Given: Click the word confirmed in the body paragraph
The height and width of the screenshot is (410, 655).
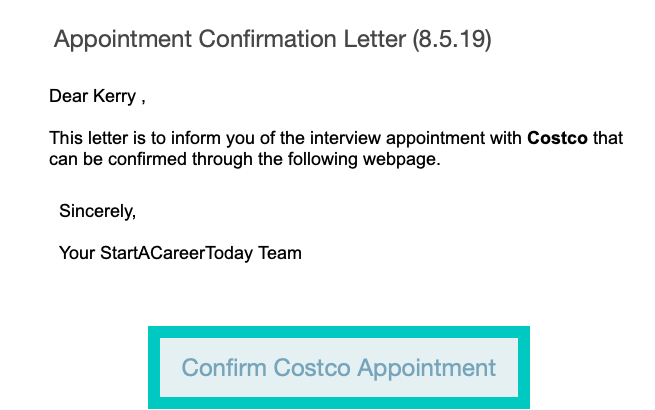Looking at the screenshot, I should pos(147,158).
